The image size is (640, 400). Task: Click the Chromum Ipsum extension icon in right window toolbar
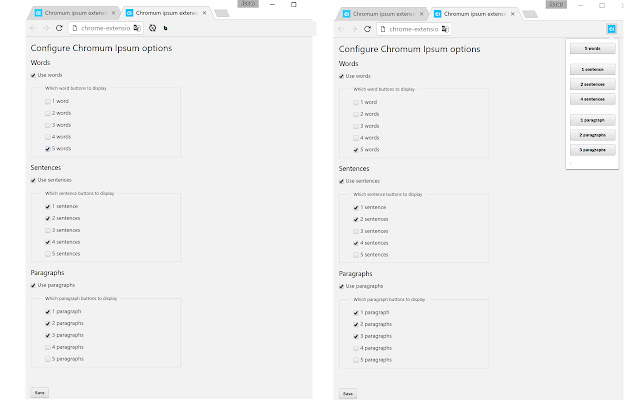point(611,29)
